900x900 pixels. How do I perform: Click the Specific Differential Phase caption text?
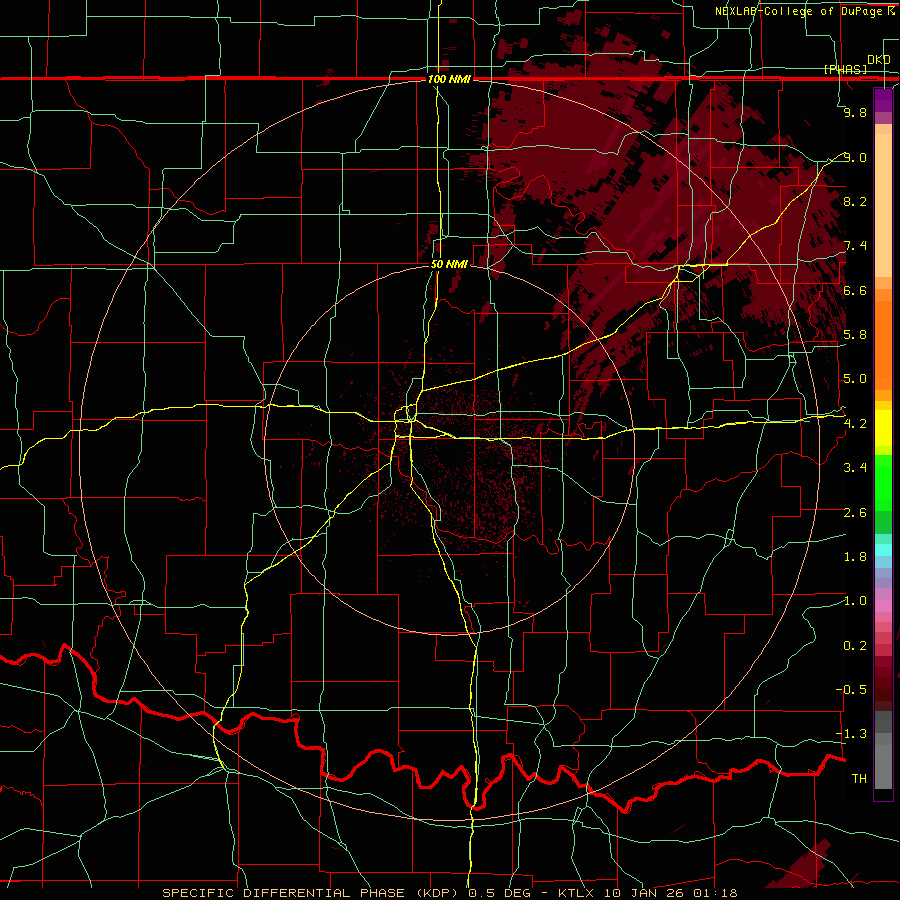[x=449, y=893]
